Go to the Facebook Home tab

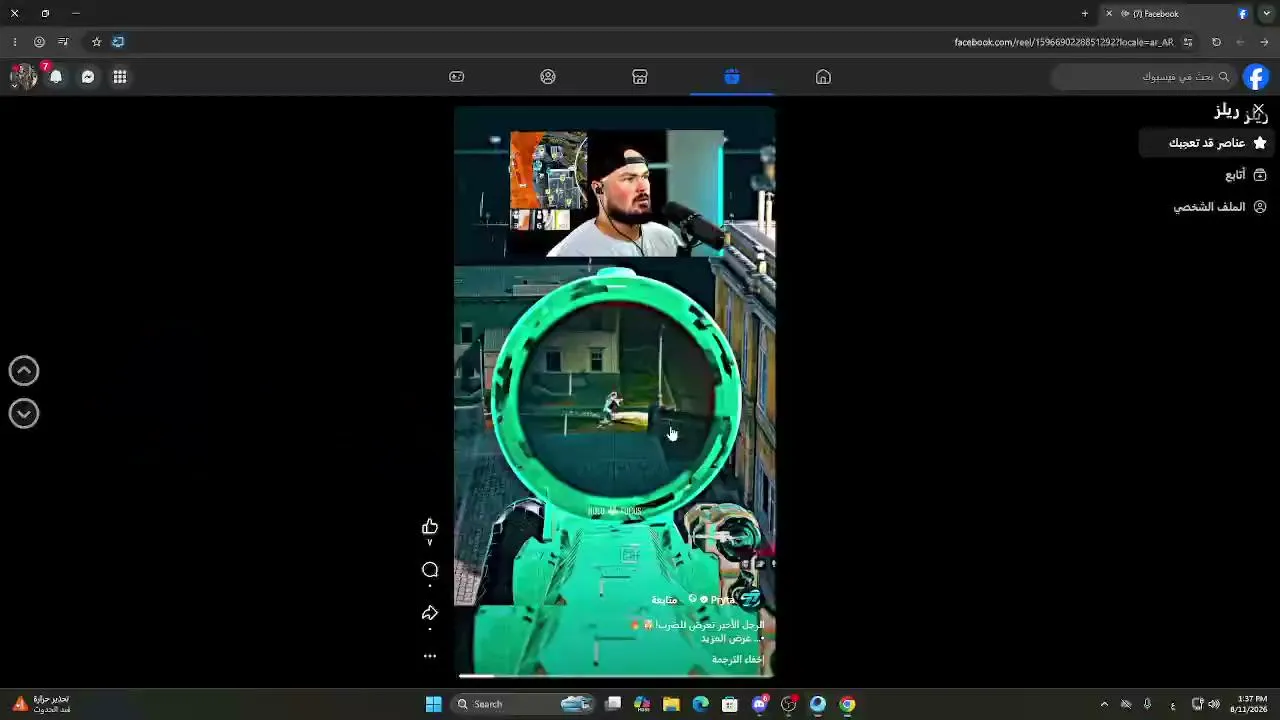pos(823,77)
